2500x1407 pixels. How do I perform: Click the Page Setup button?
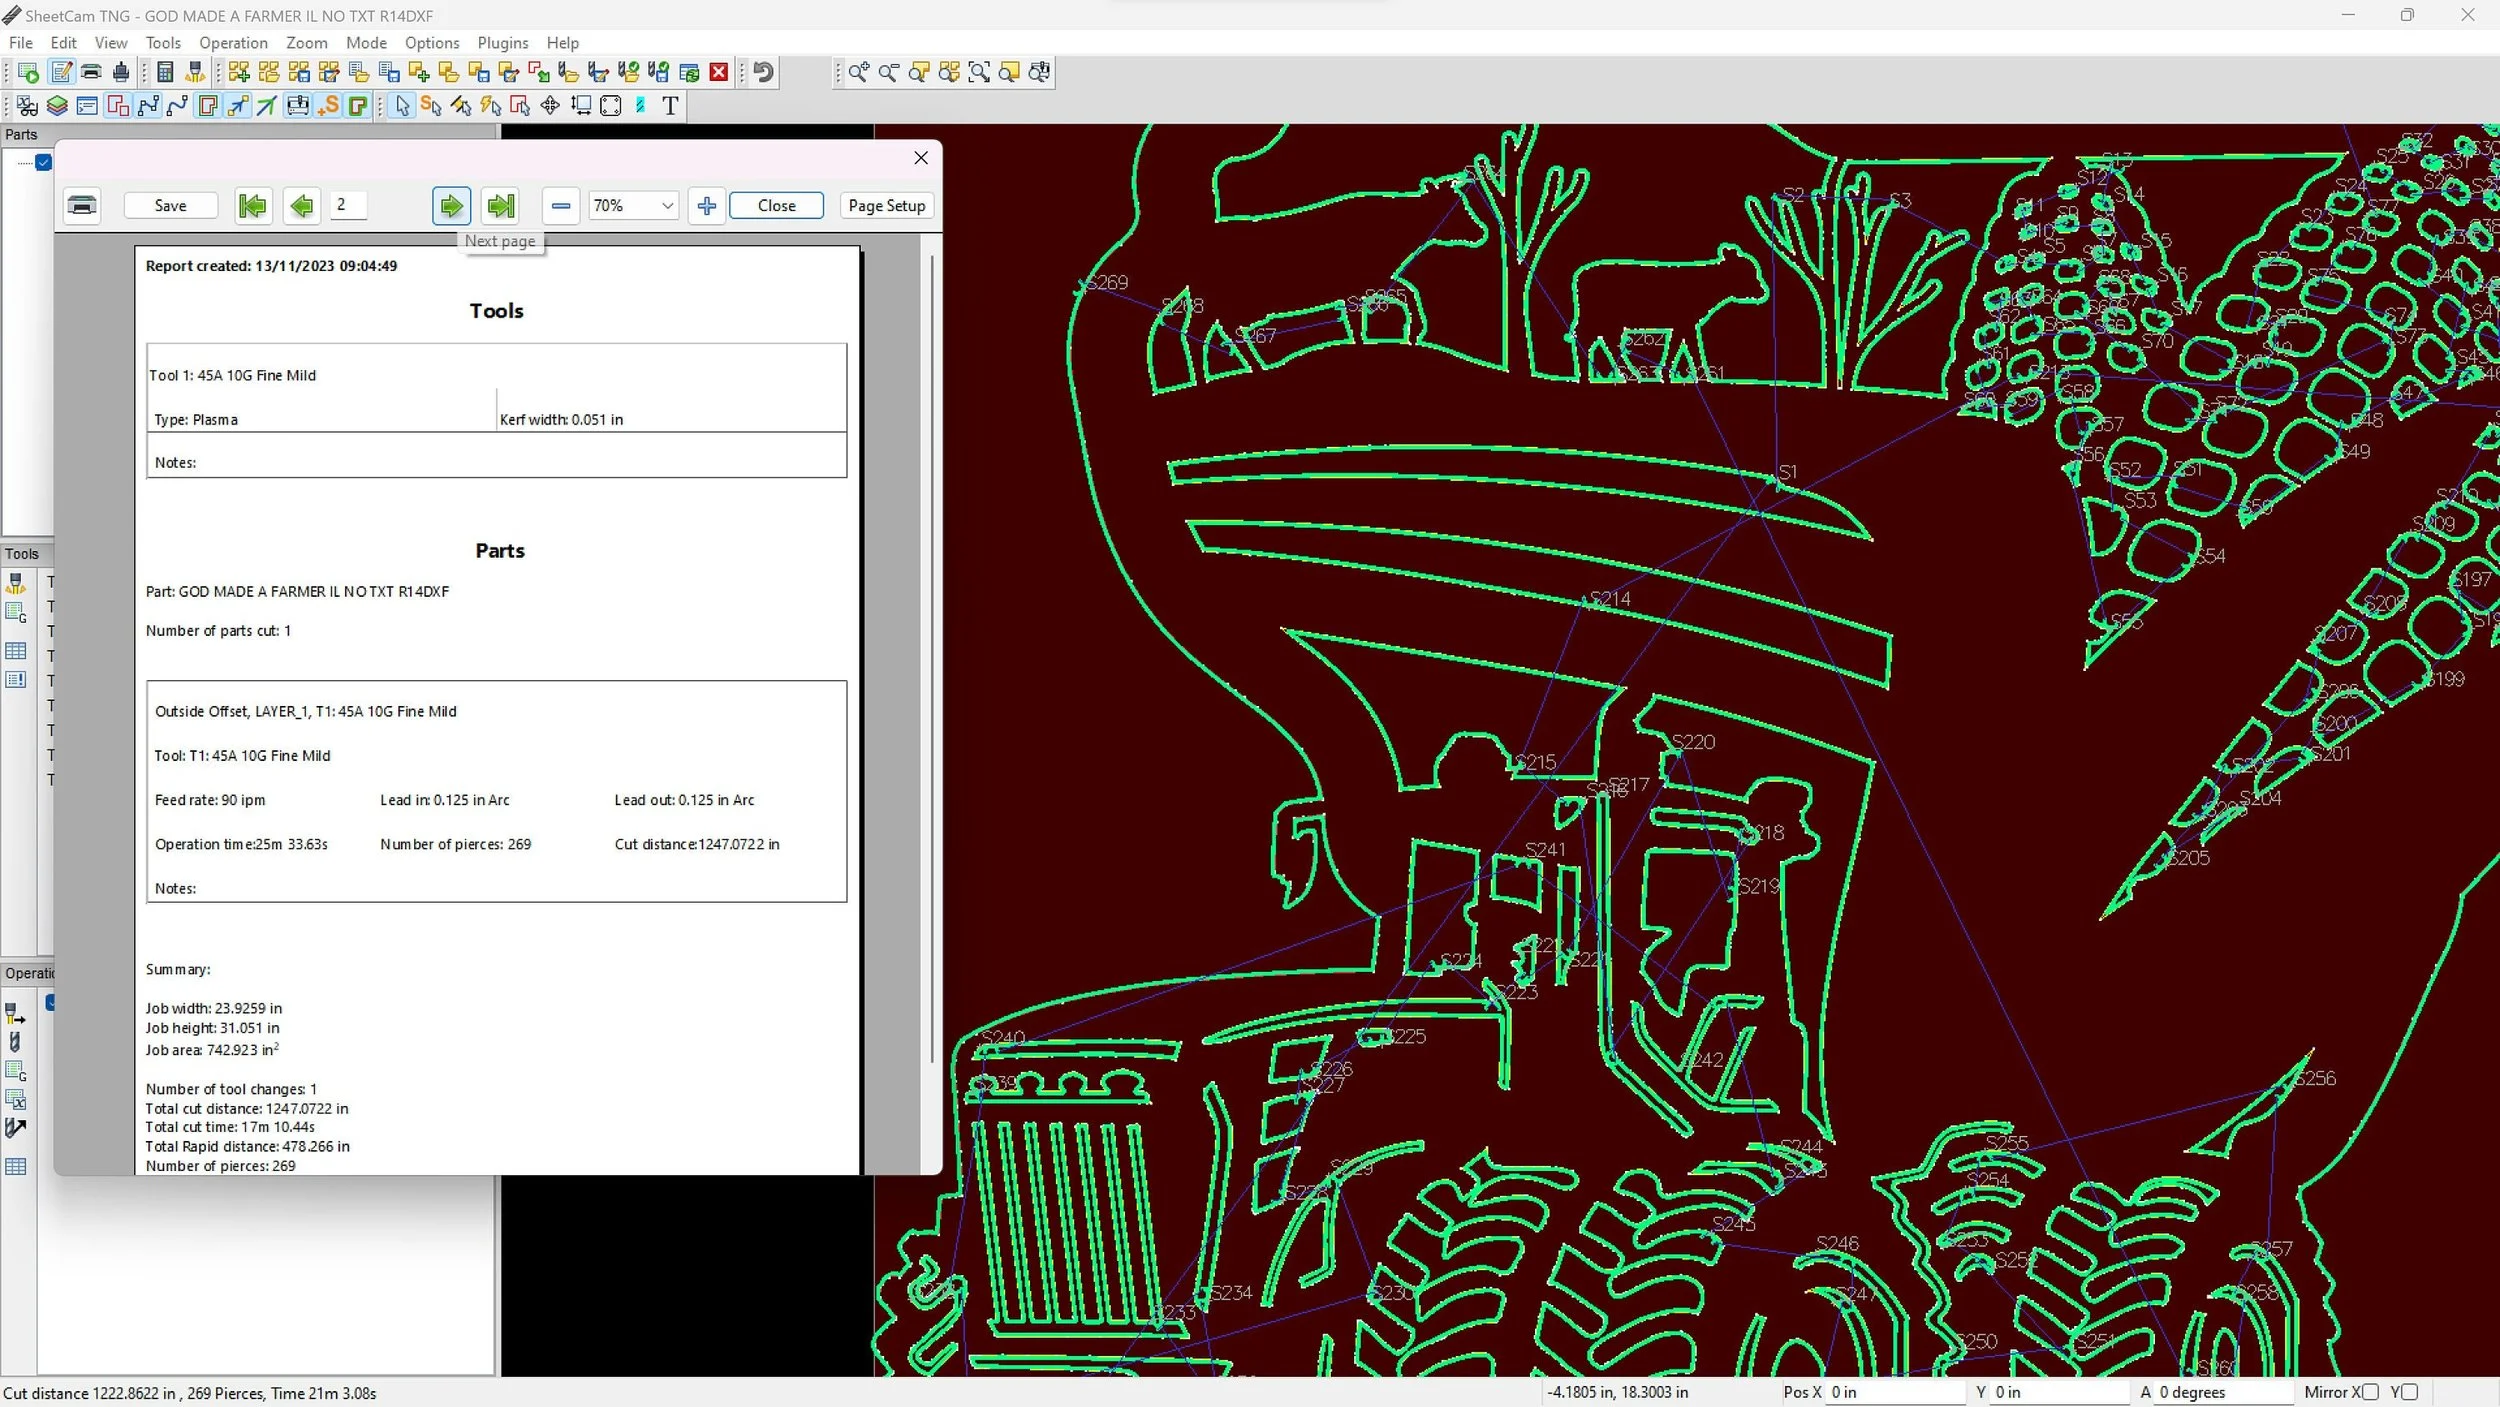click(886, 206)
